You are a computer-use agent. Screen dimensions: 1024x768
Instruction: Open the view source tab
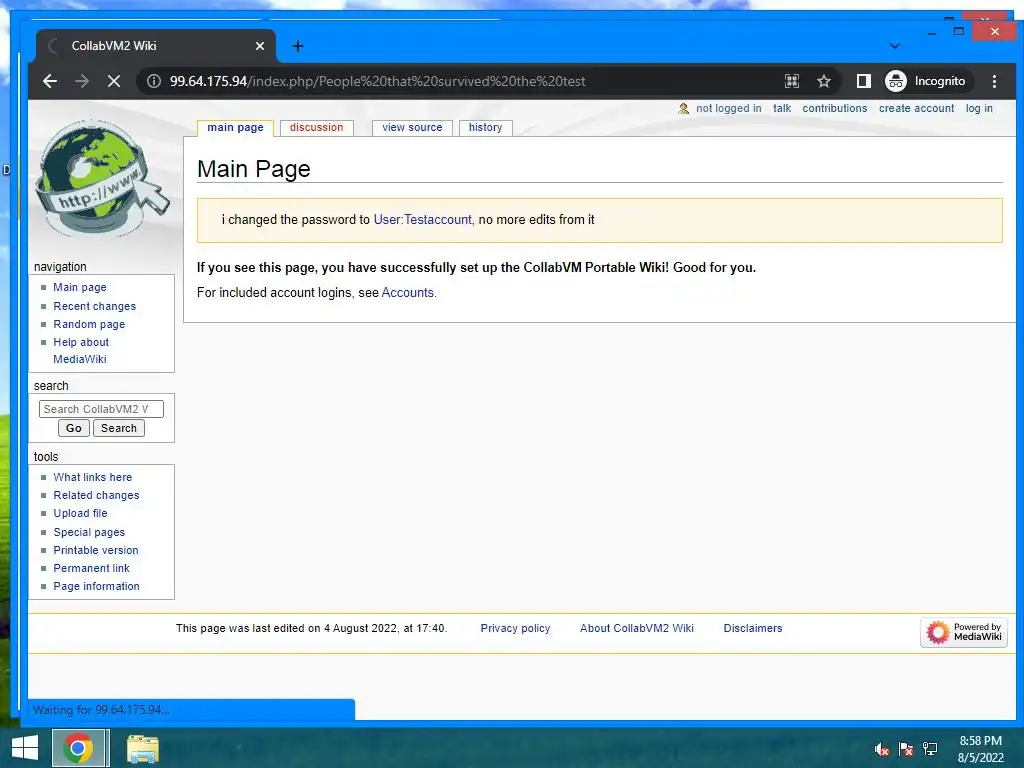click(x=412, y=127)
